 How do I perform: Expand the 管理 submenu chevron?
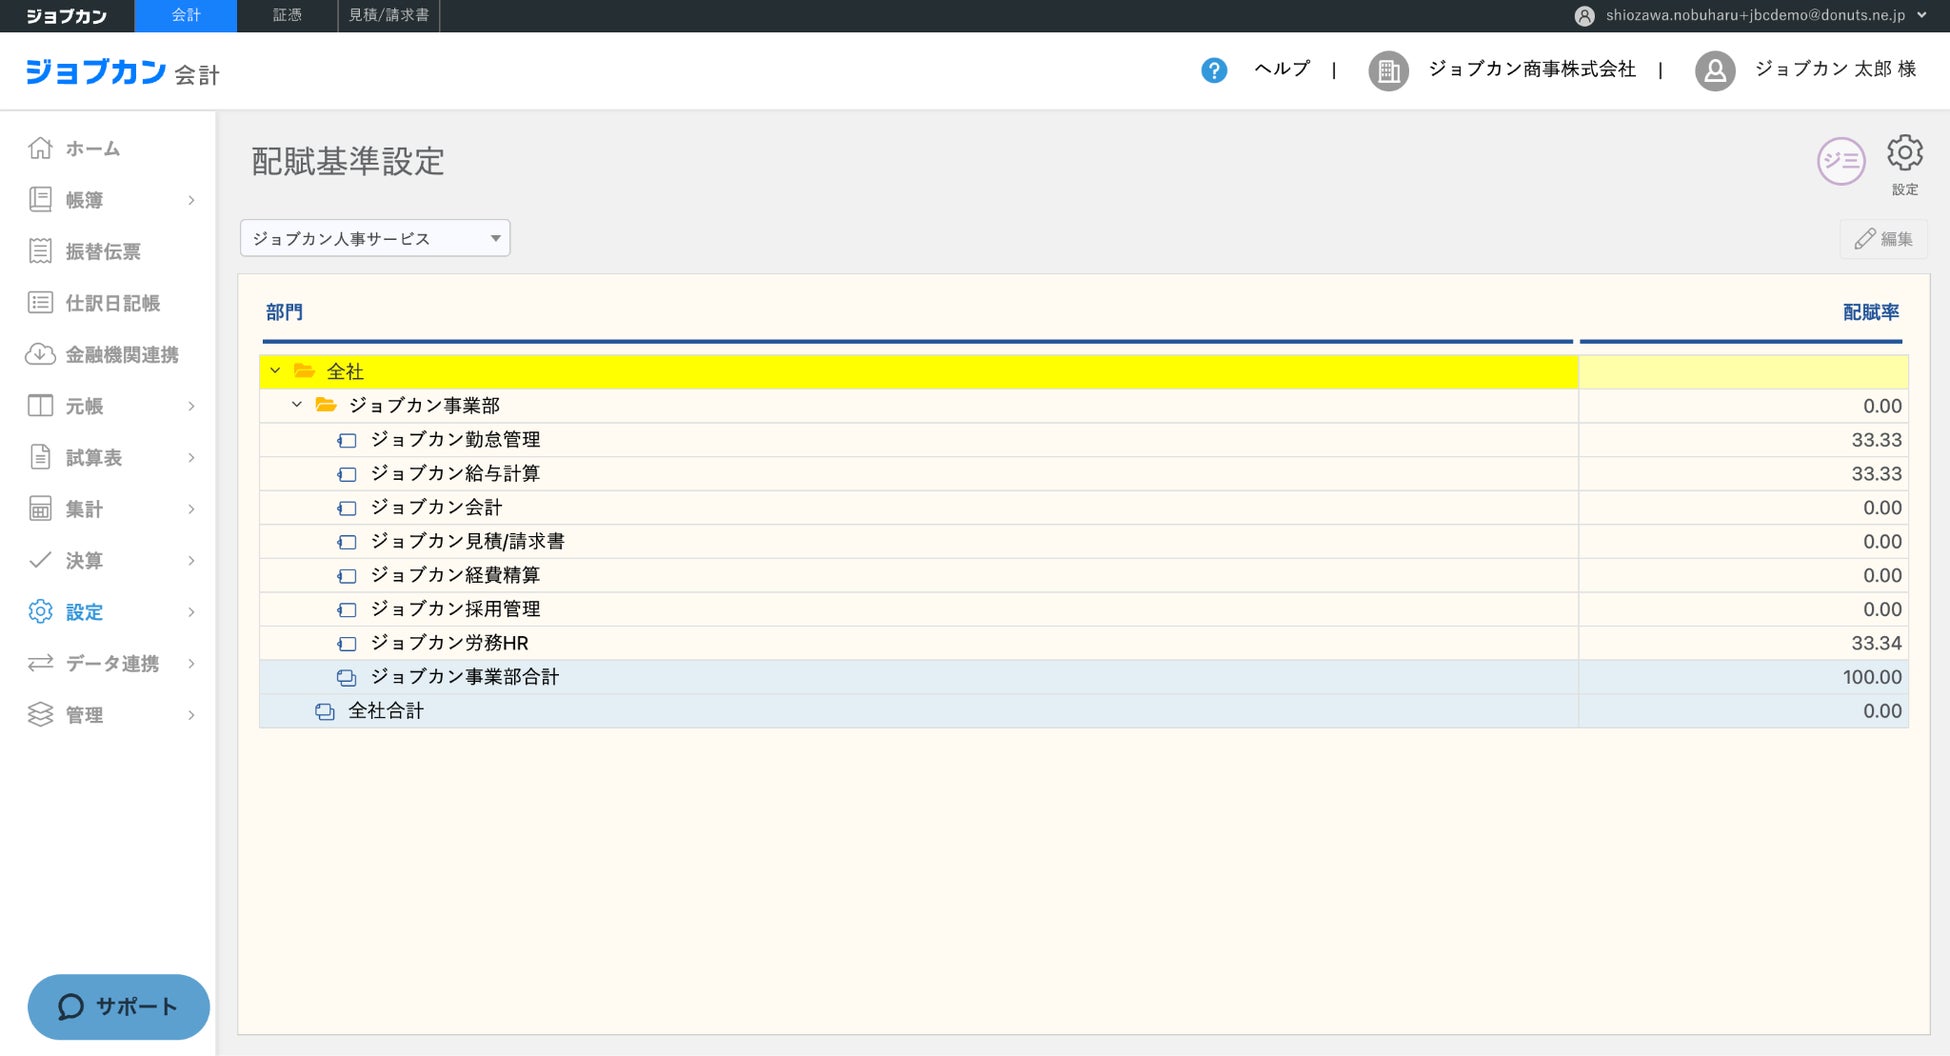pos(191,715)
